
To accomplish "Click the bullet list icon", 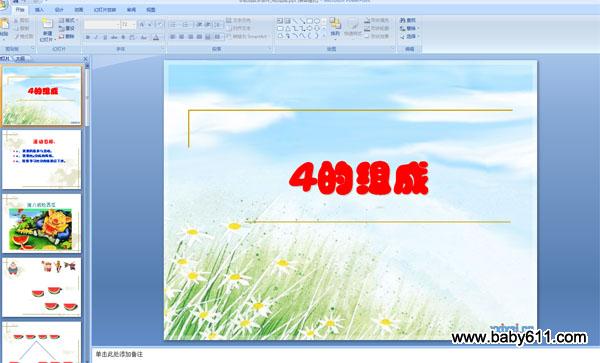I will 173,25.
